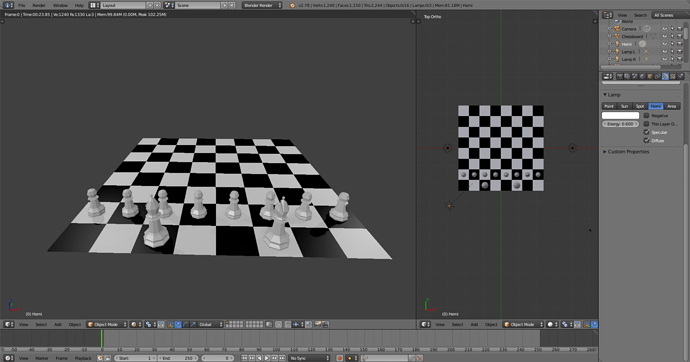
Task: Switch to the Scene properties tab
Action: pos(635,77)
